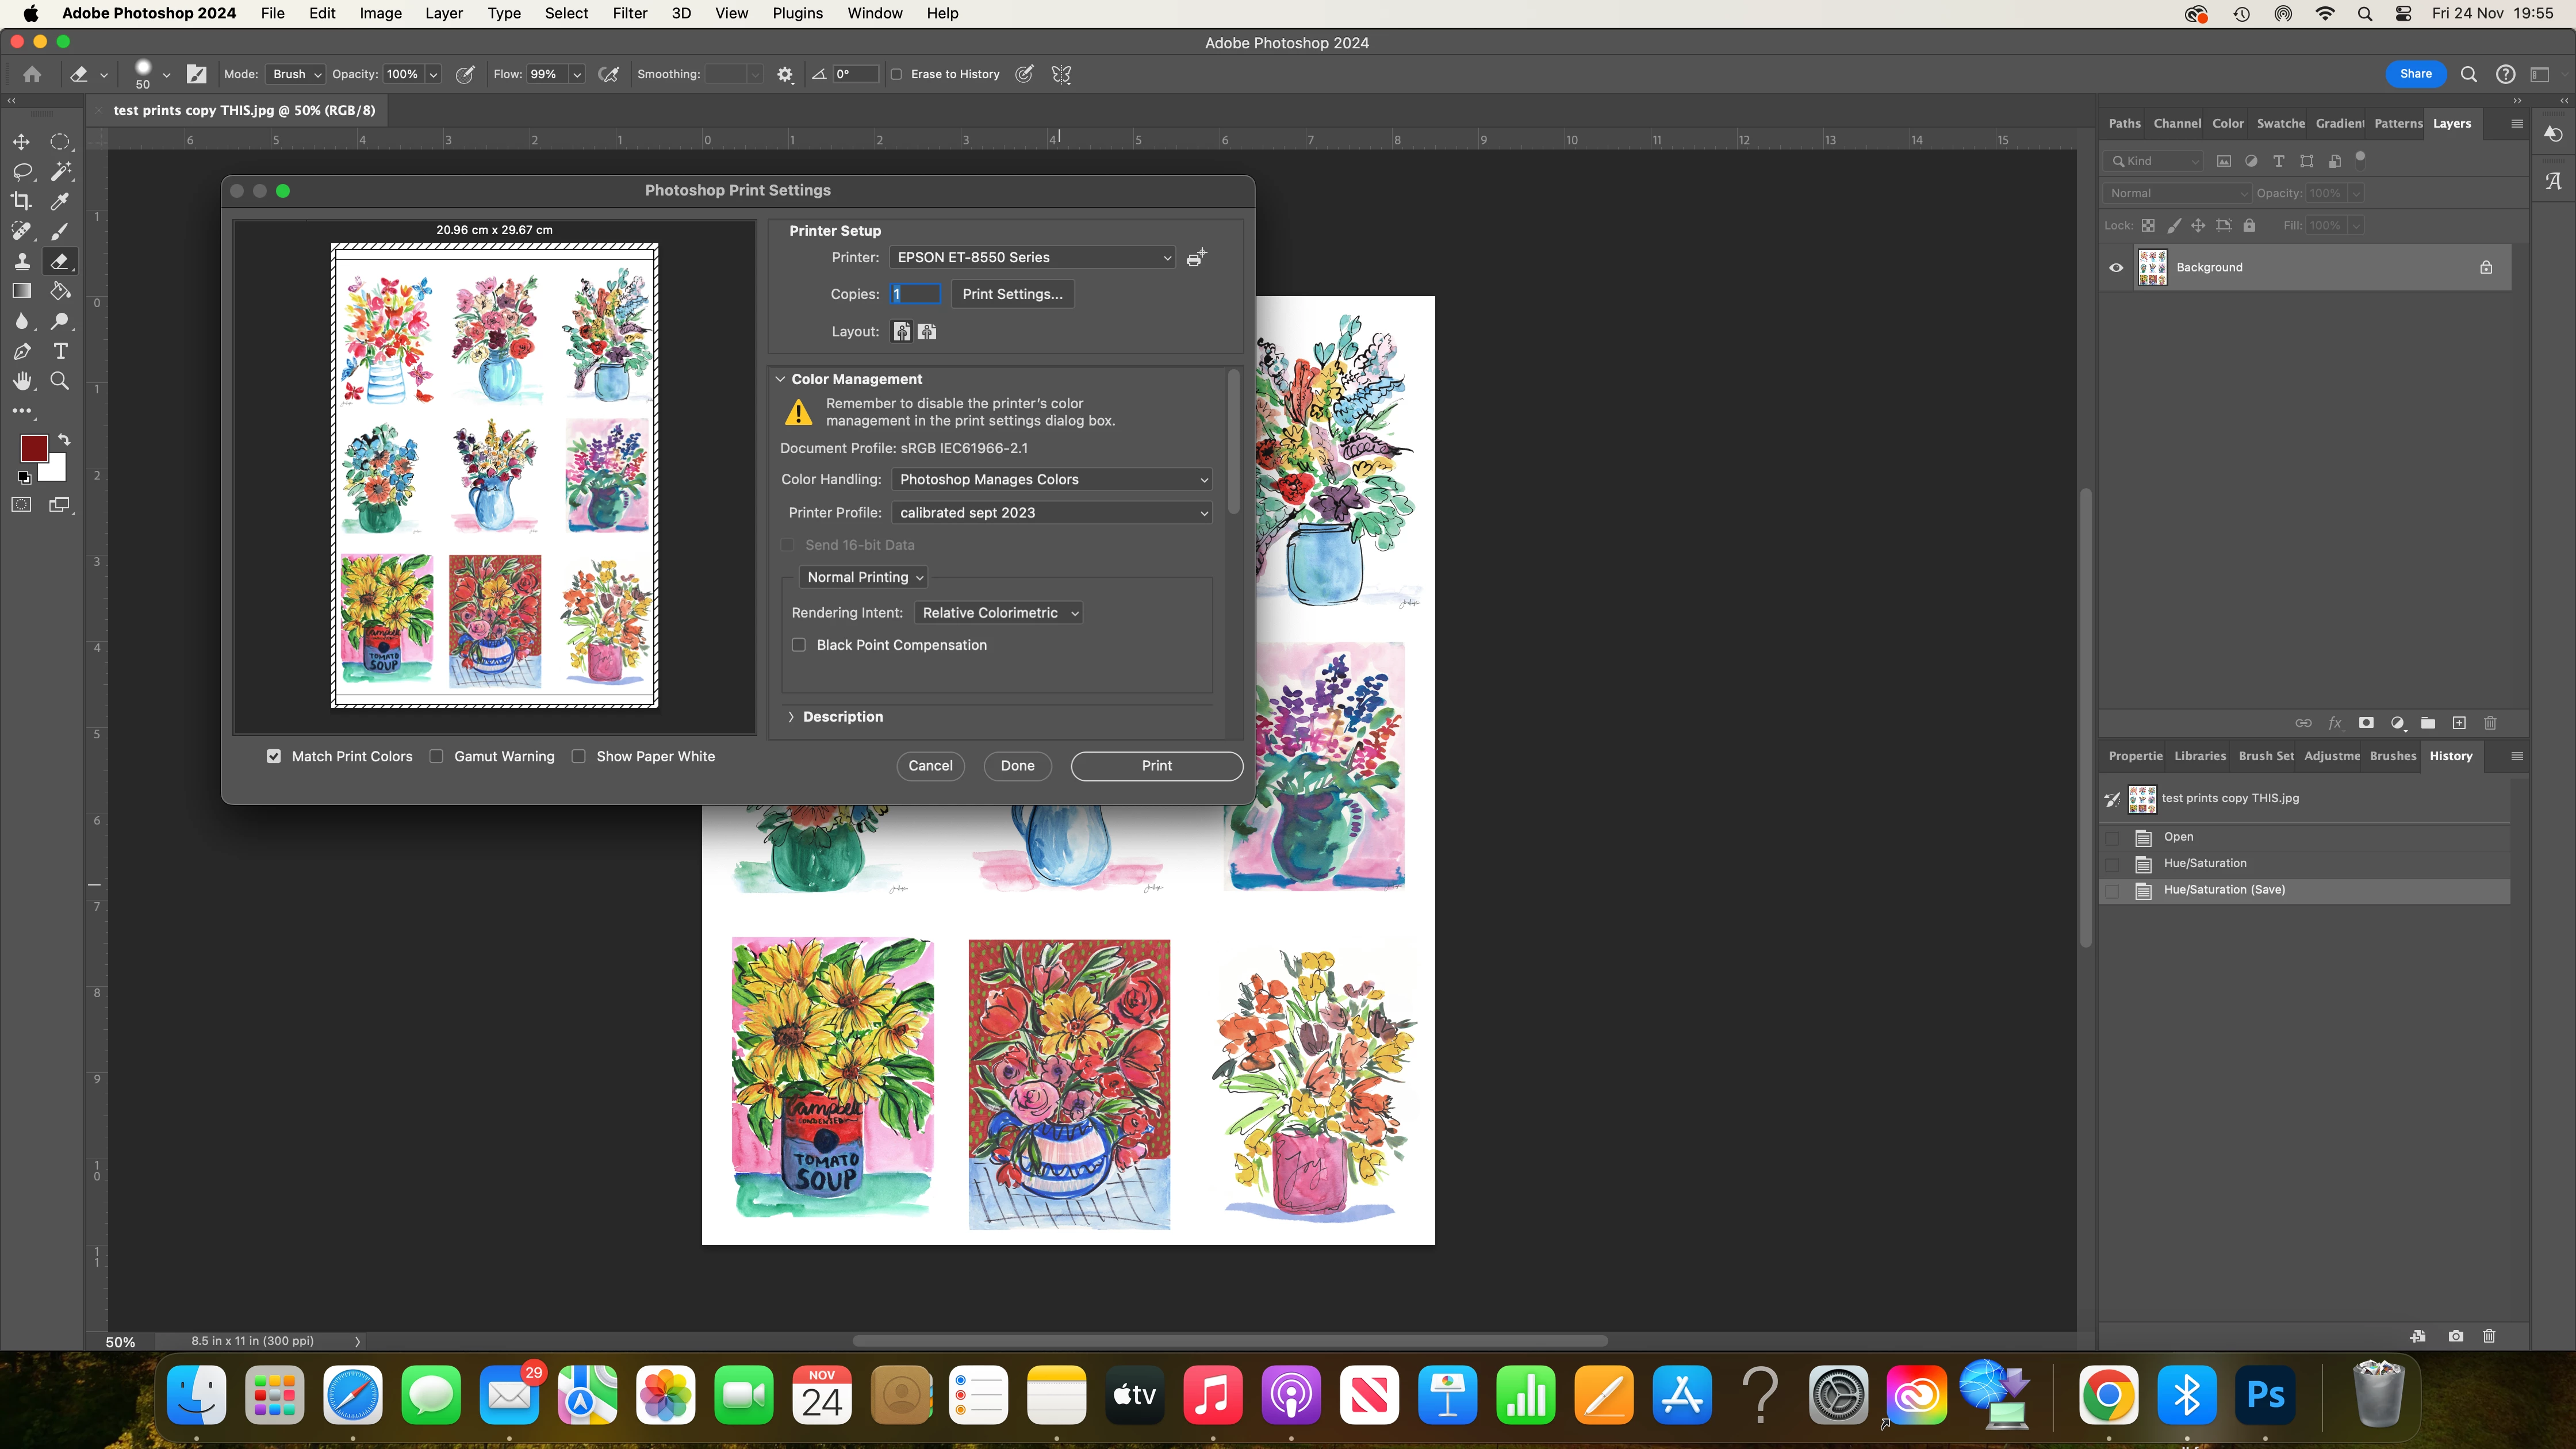Open Photoshop from the Dock
Viewport: 2576px width, 1449px height.
[x=2265, y=1395]
